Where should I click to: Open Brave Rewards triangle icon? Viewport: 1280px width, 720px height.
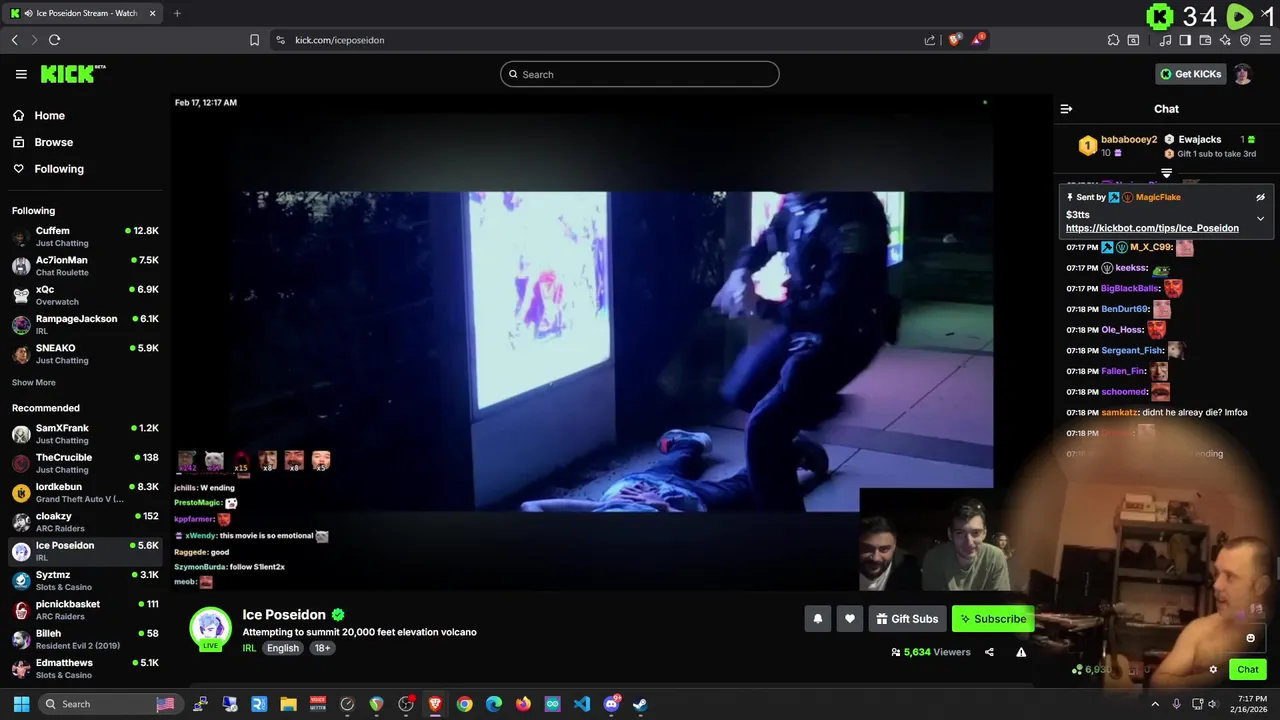978,40
